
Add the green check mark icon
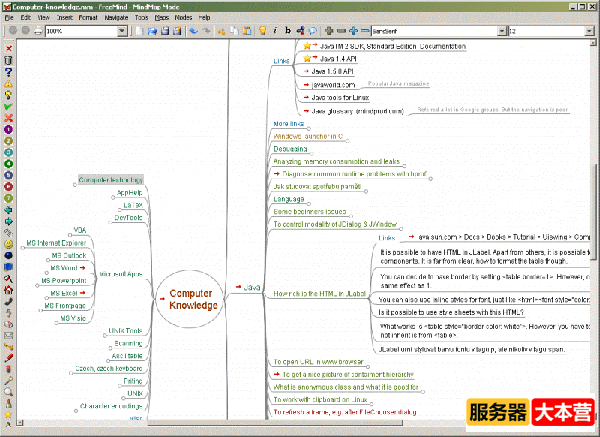(x=8, y=106)
